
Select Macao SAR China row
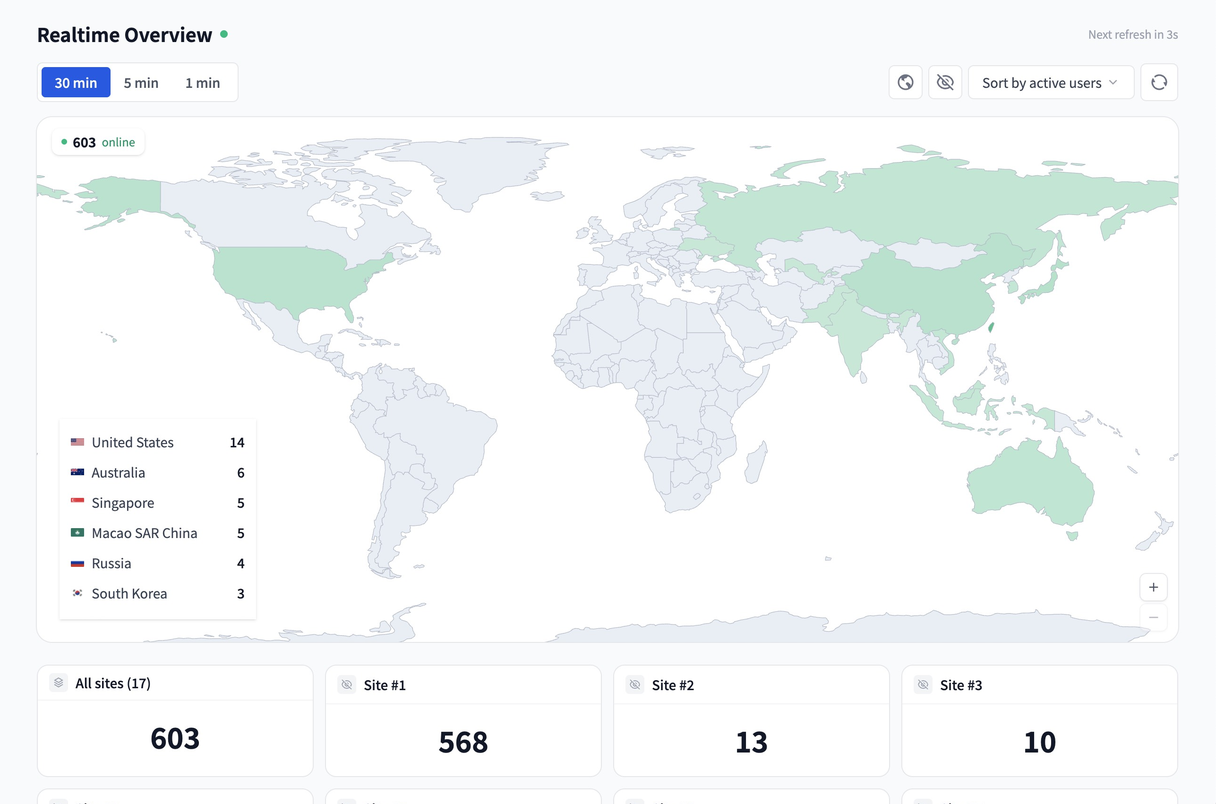[x=158, y=533]
